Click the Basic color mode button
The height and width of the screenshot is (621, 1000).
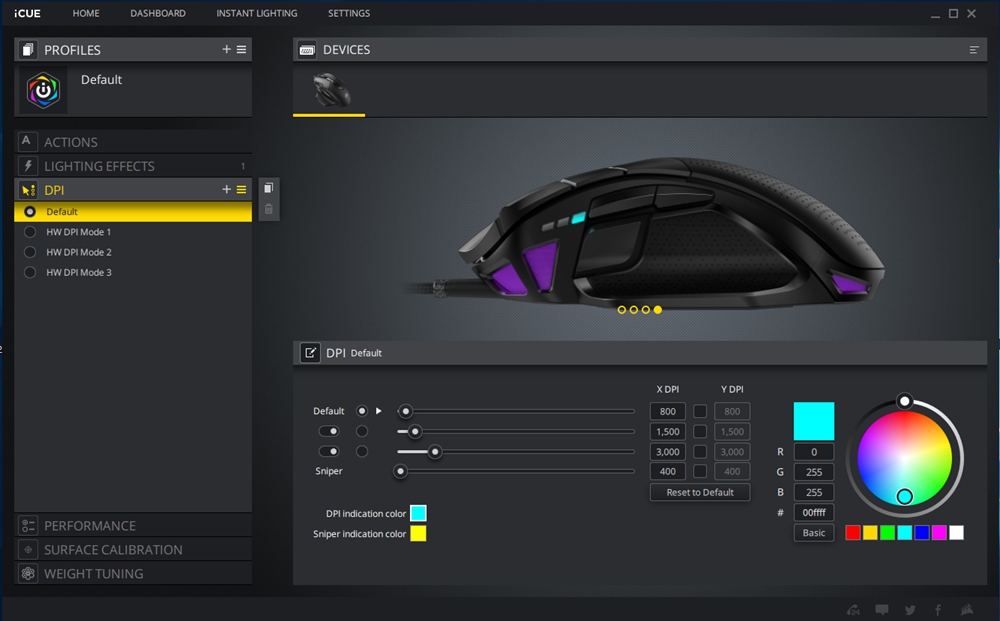point(814,533)
